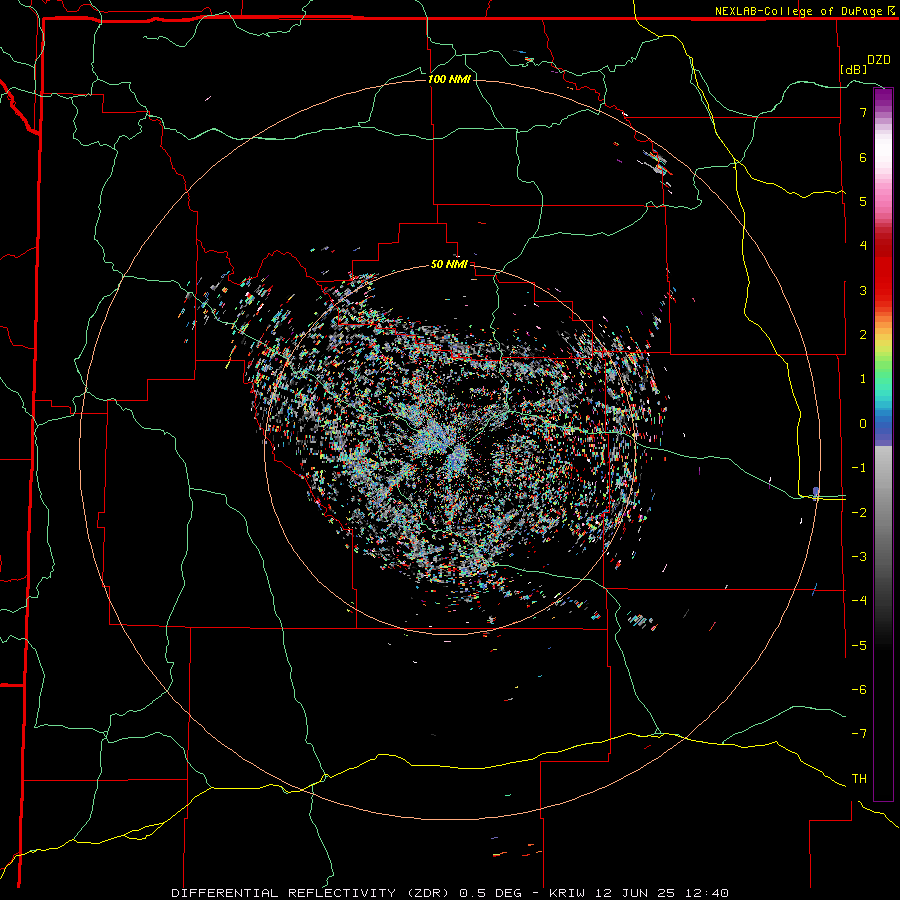Click the 2 value on the scale
The image size is (900, 900).
pos(863,335)
